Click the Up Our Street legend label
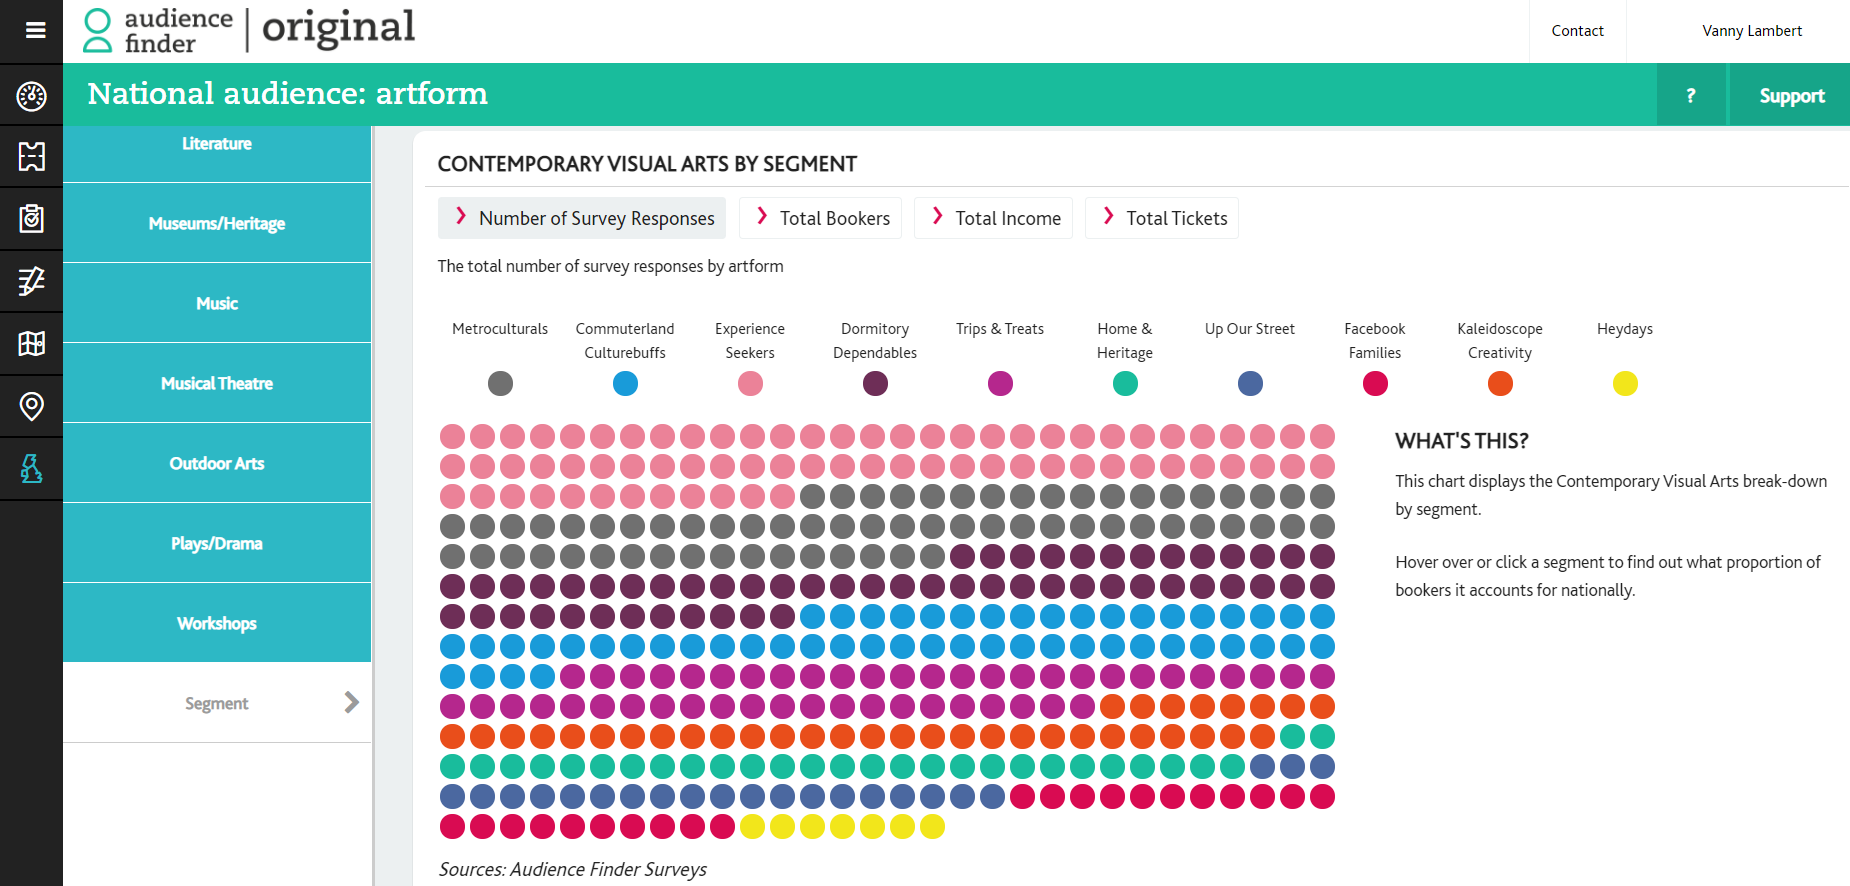The width and height of the screenshot is (1850, 886). 1250,329
